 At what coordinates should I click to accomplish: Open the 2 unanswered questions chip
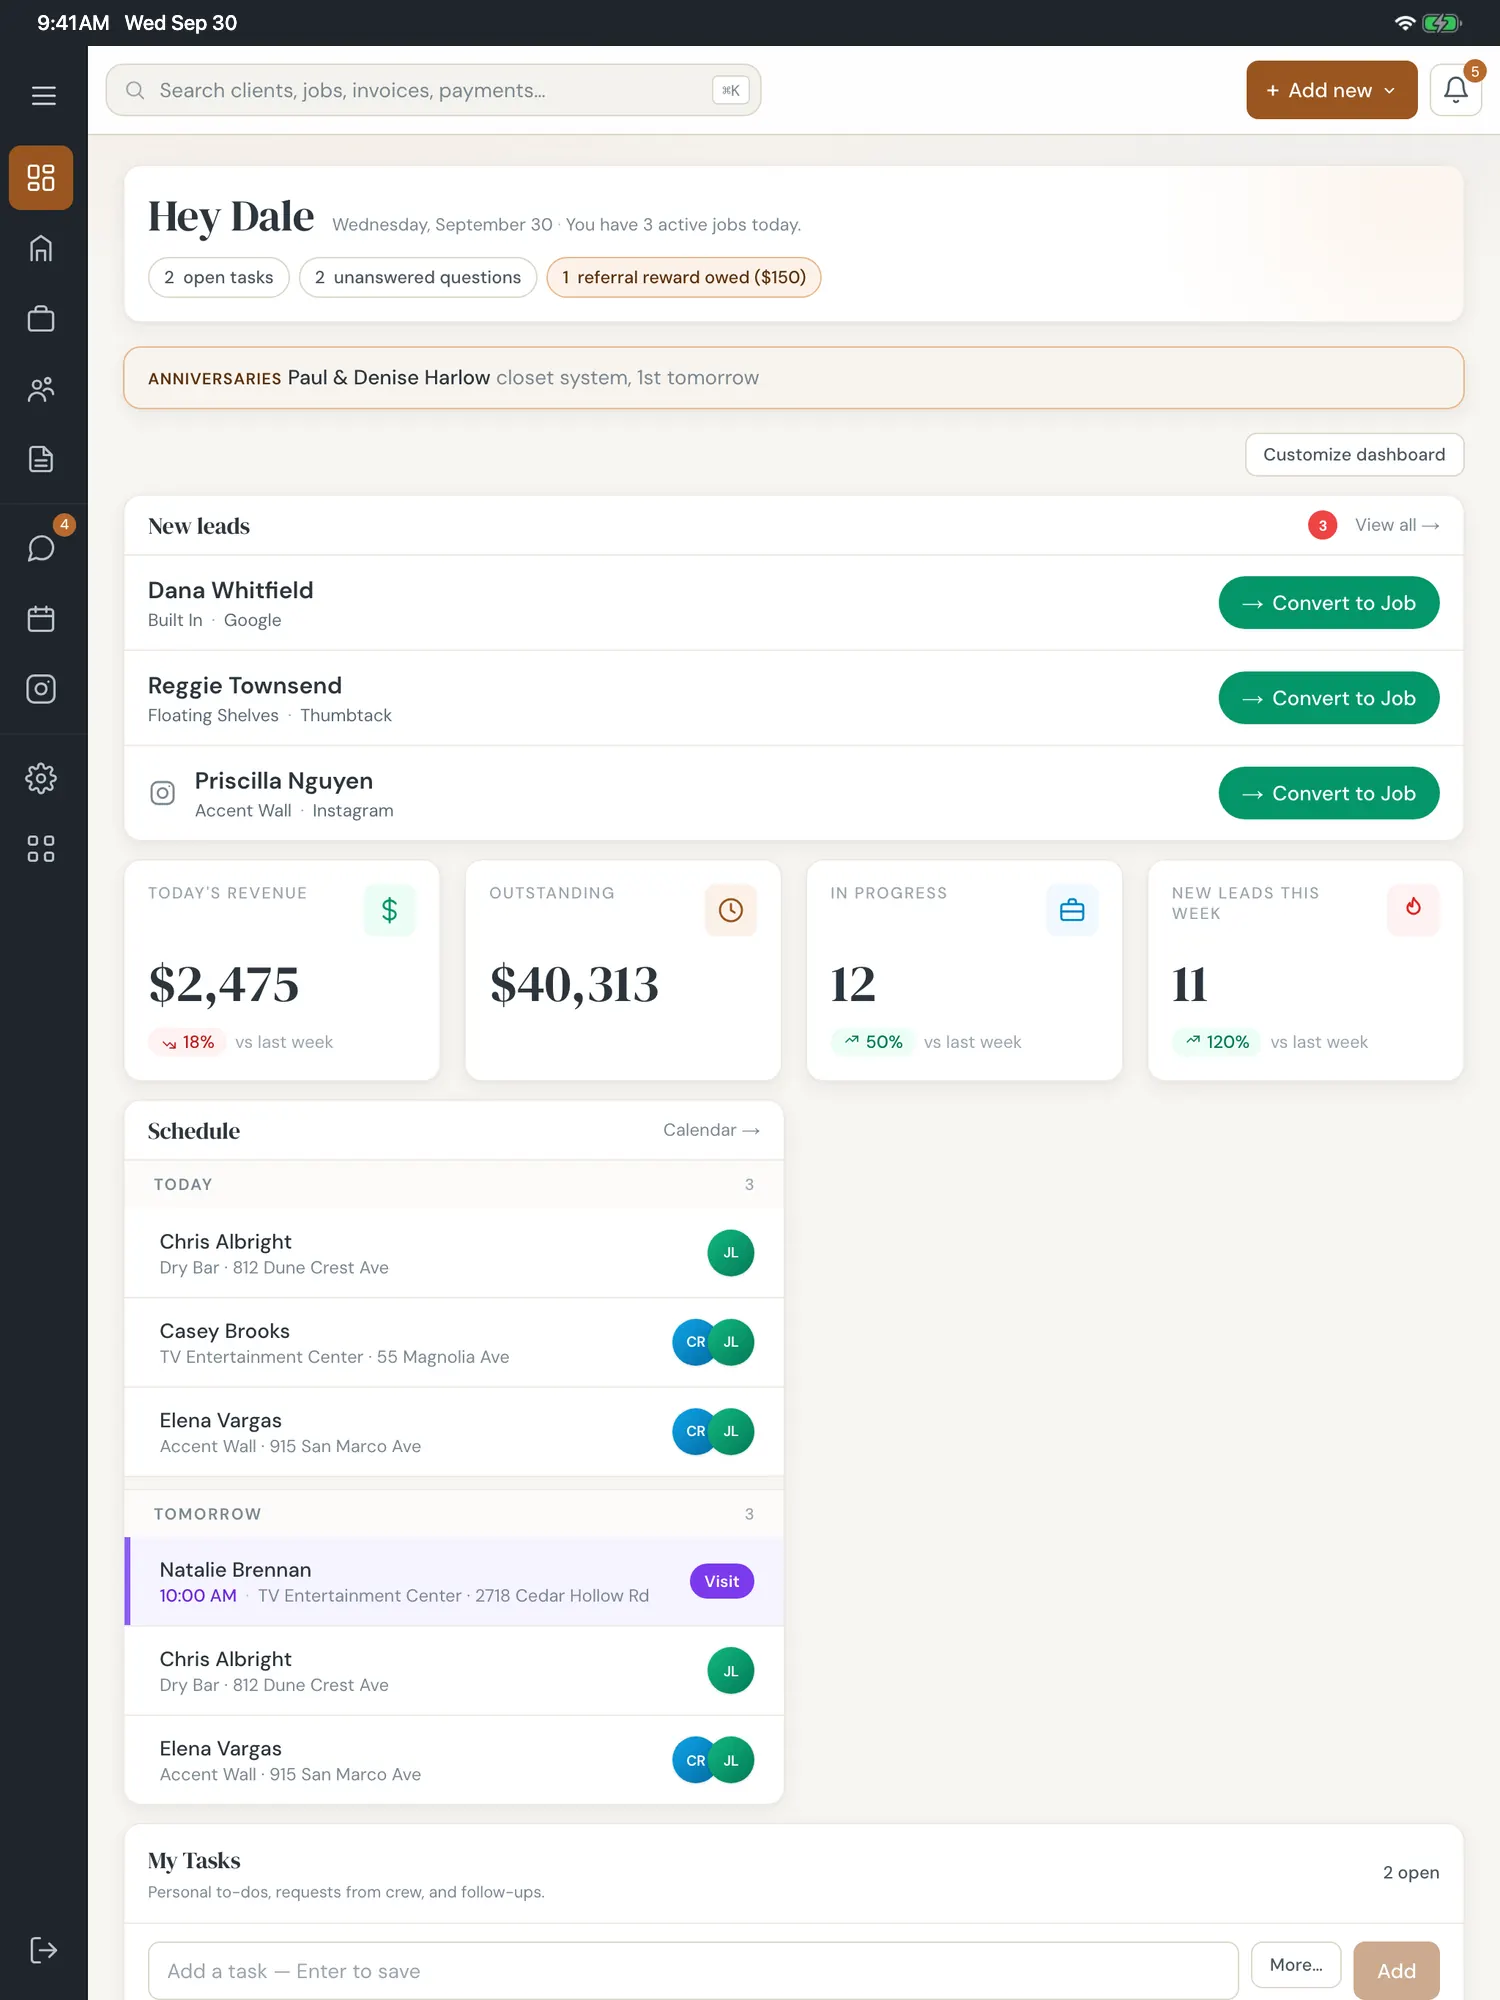418,277
